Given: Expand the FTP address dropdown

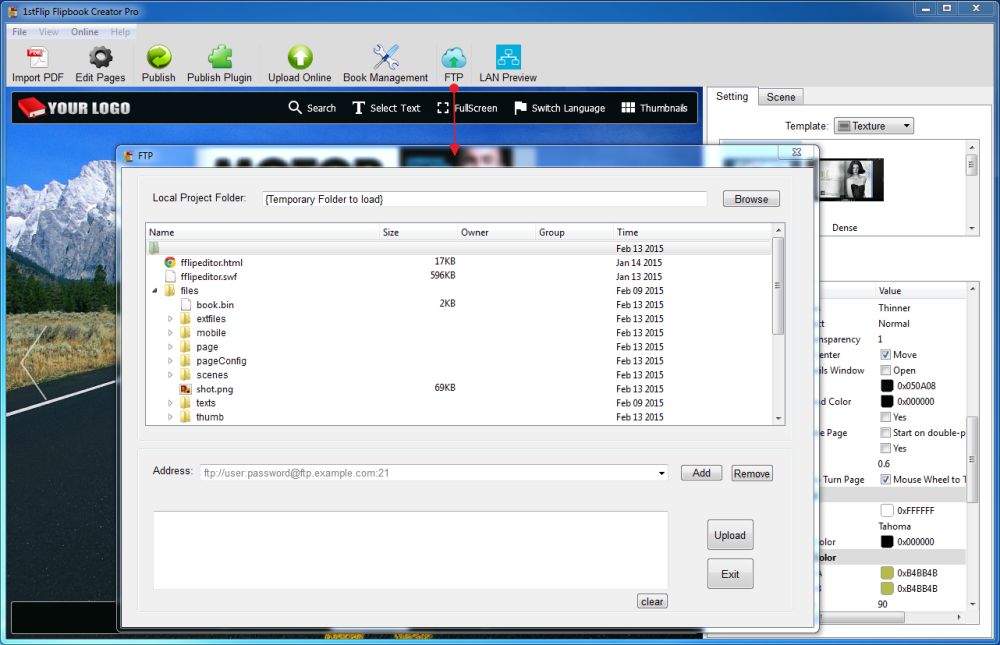Looking at the screenshot, I should point(661,474).
